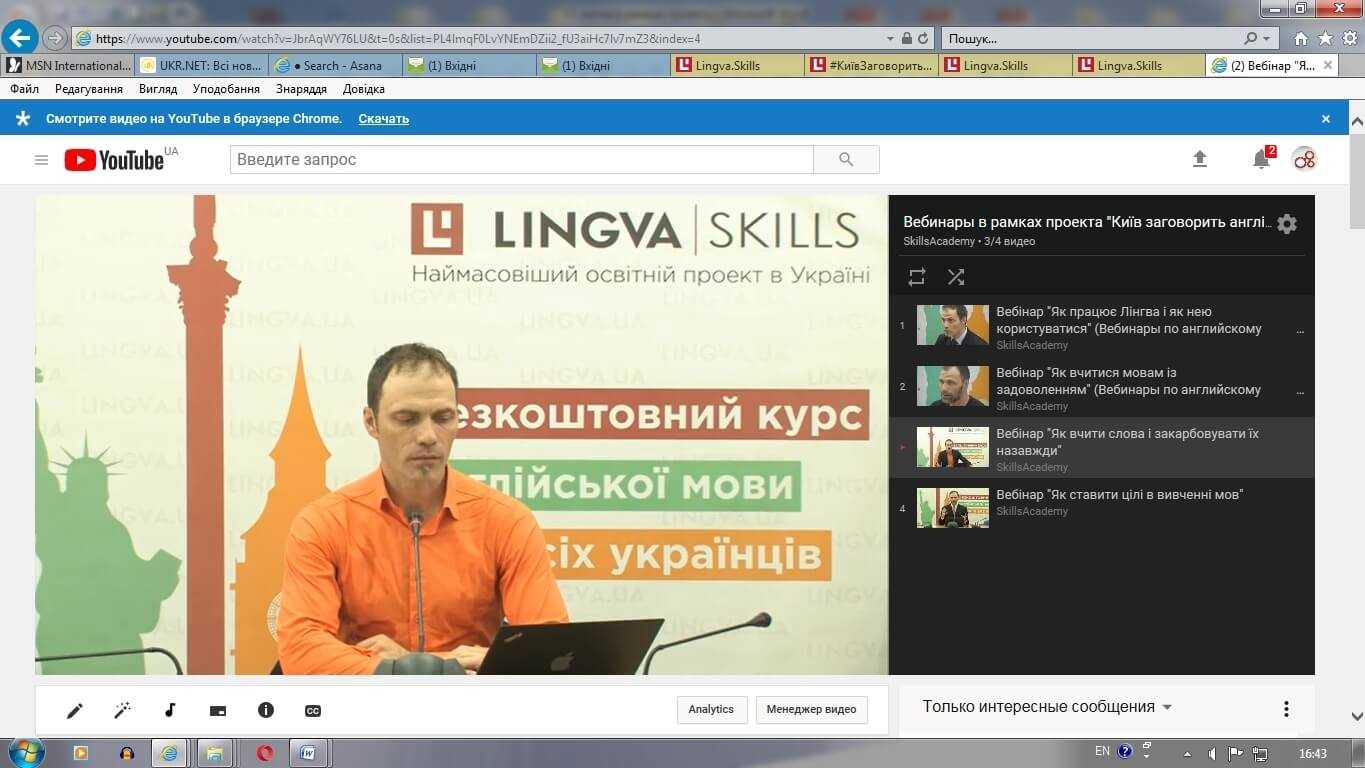Open the search provider dropdown arrow
The image size is (1365, 768).
1268,39
